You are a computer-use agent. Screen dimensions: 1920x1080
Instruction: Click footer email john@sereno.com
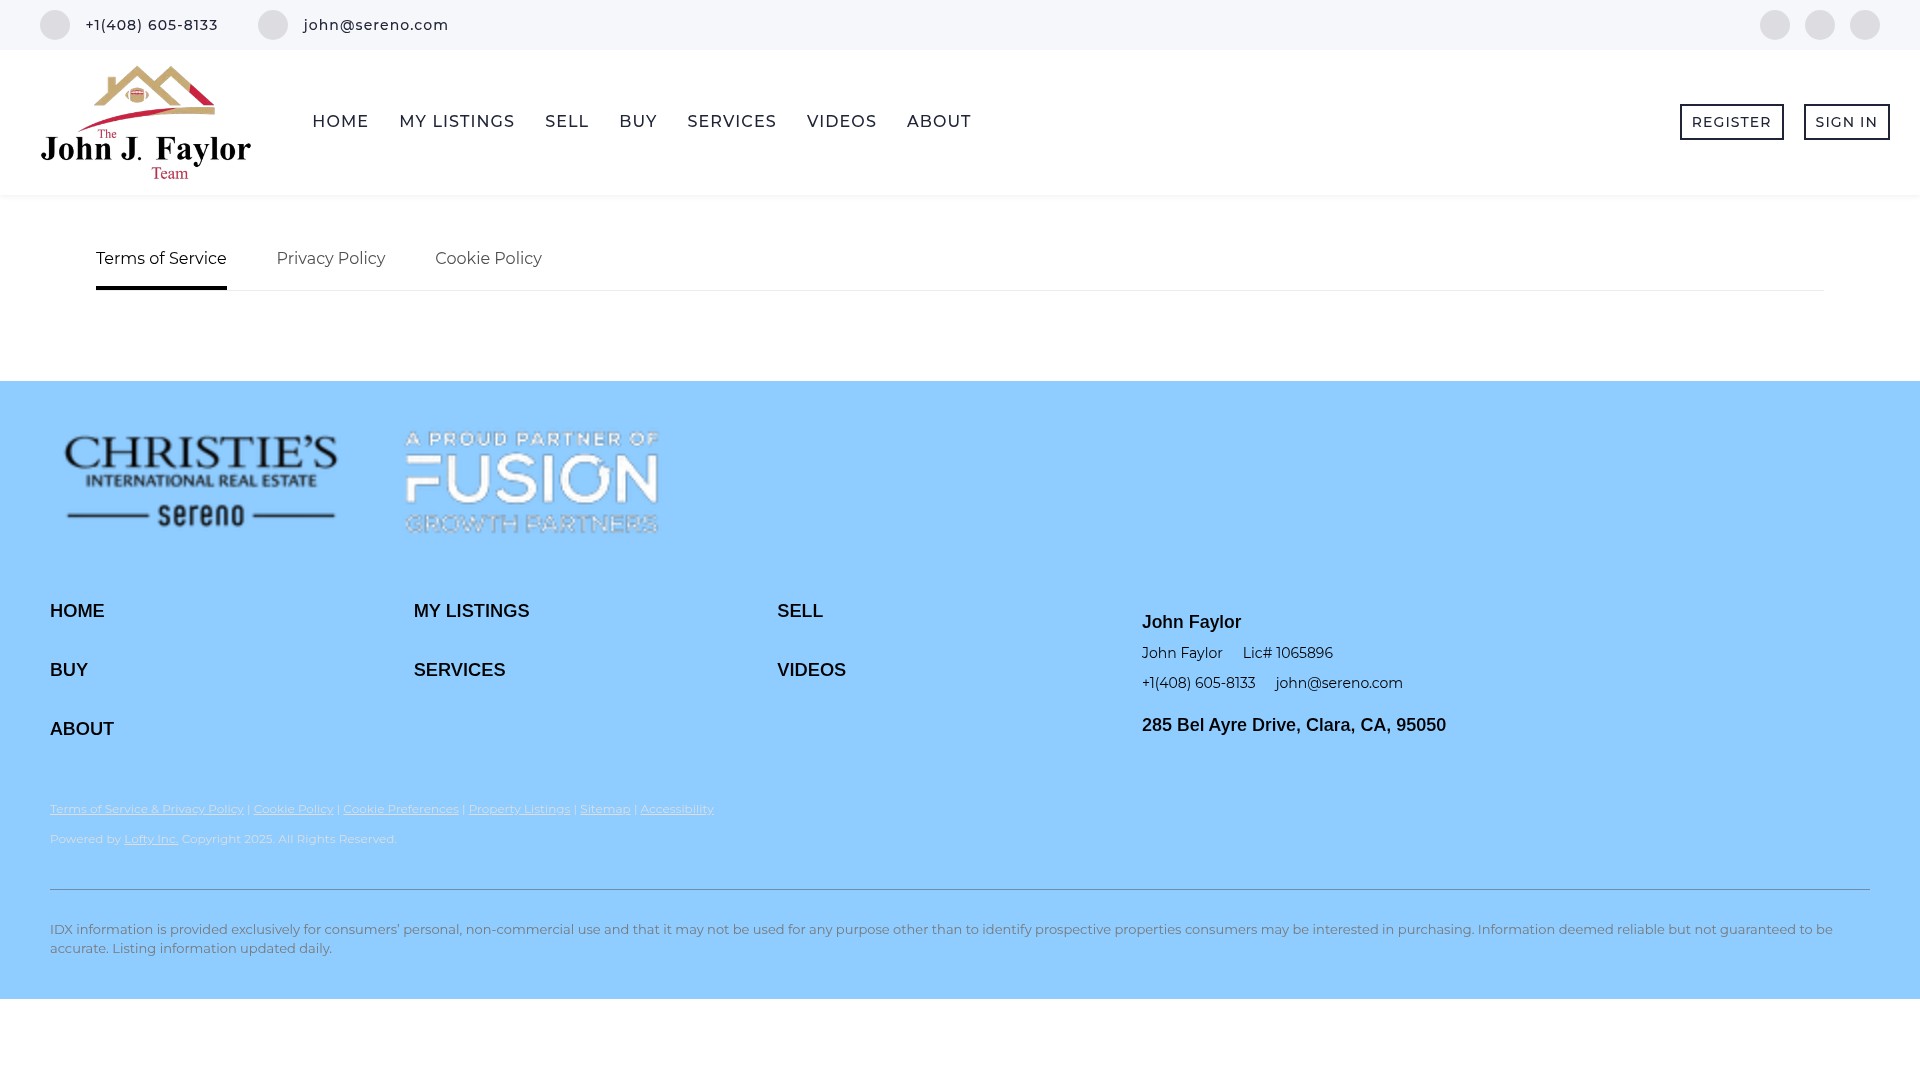coord(1339,683)
